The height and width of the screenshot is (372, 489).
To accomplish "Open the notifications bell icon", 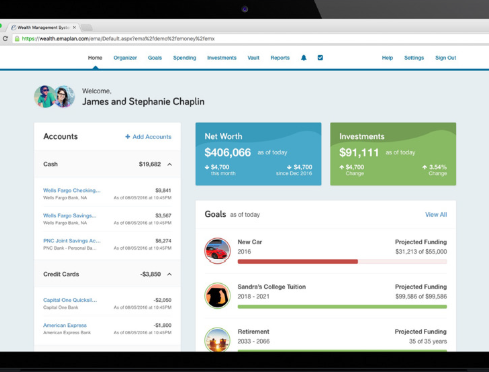I will click(303, 58).
